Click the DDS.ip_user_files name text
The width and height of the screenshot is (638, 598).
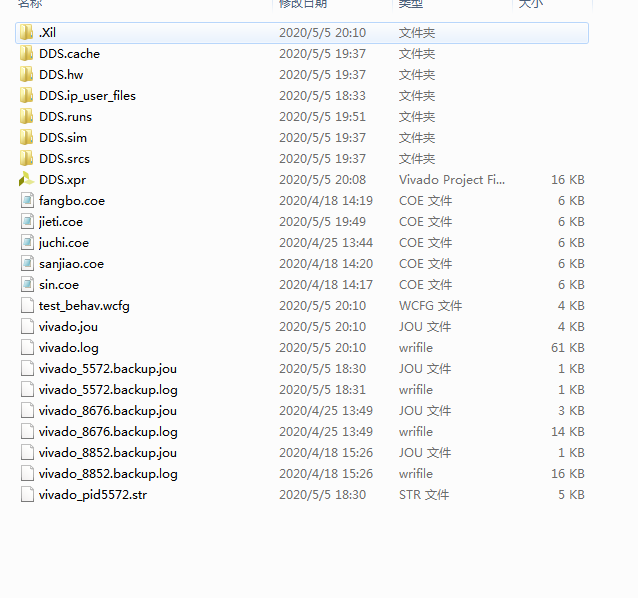pos(87,96)
